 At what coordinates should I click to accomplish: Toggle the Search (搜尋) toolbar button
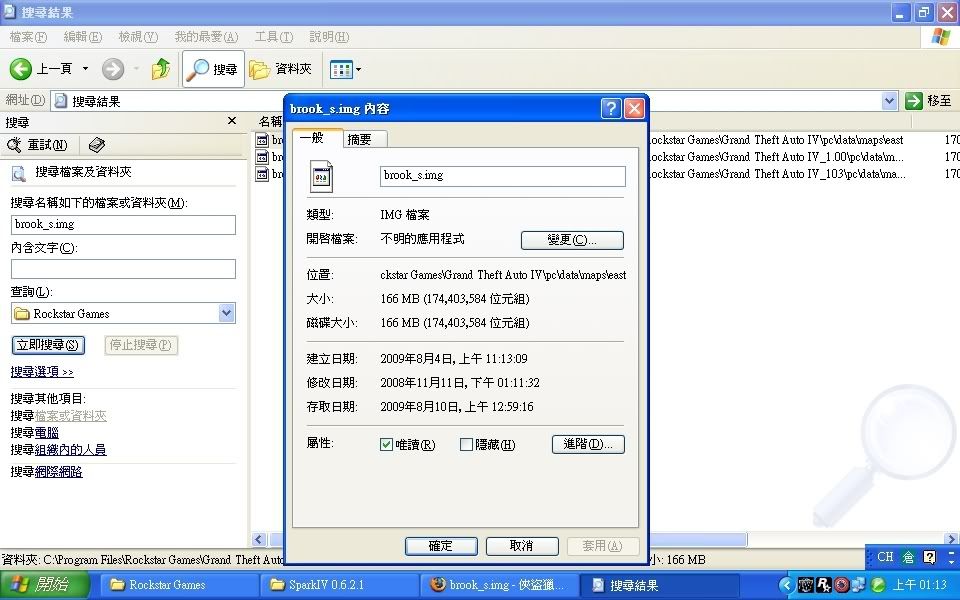[x=213, y=69]
